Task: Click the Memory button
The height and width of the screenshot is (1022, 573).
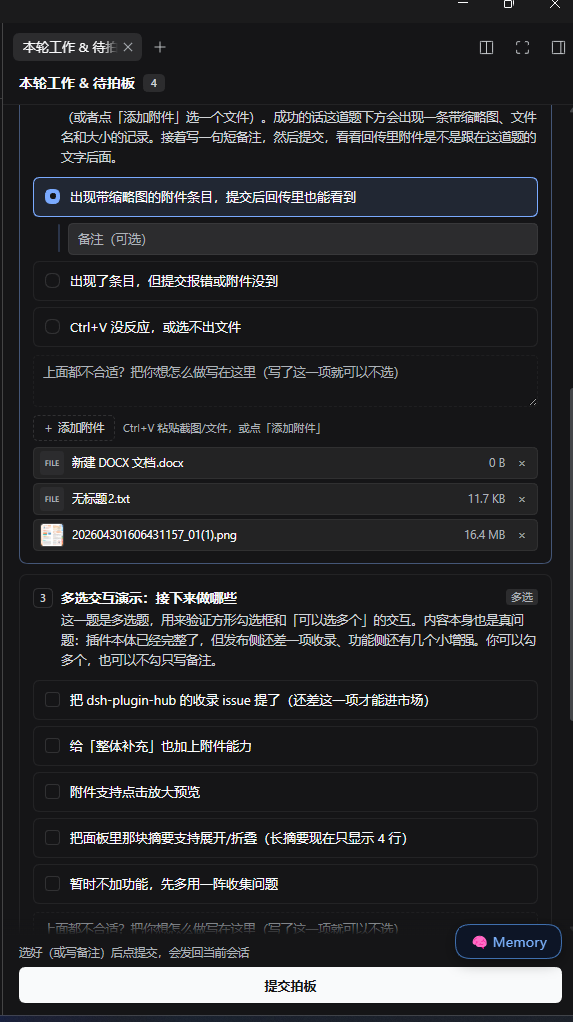Action: [x=508, y=942]
